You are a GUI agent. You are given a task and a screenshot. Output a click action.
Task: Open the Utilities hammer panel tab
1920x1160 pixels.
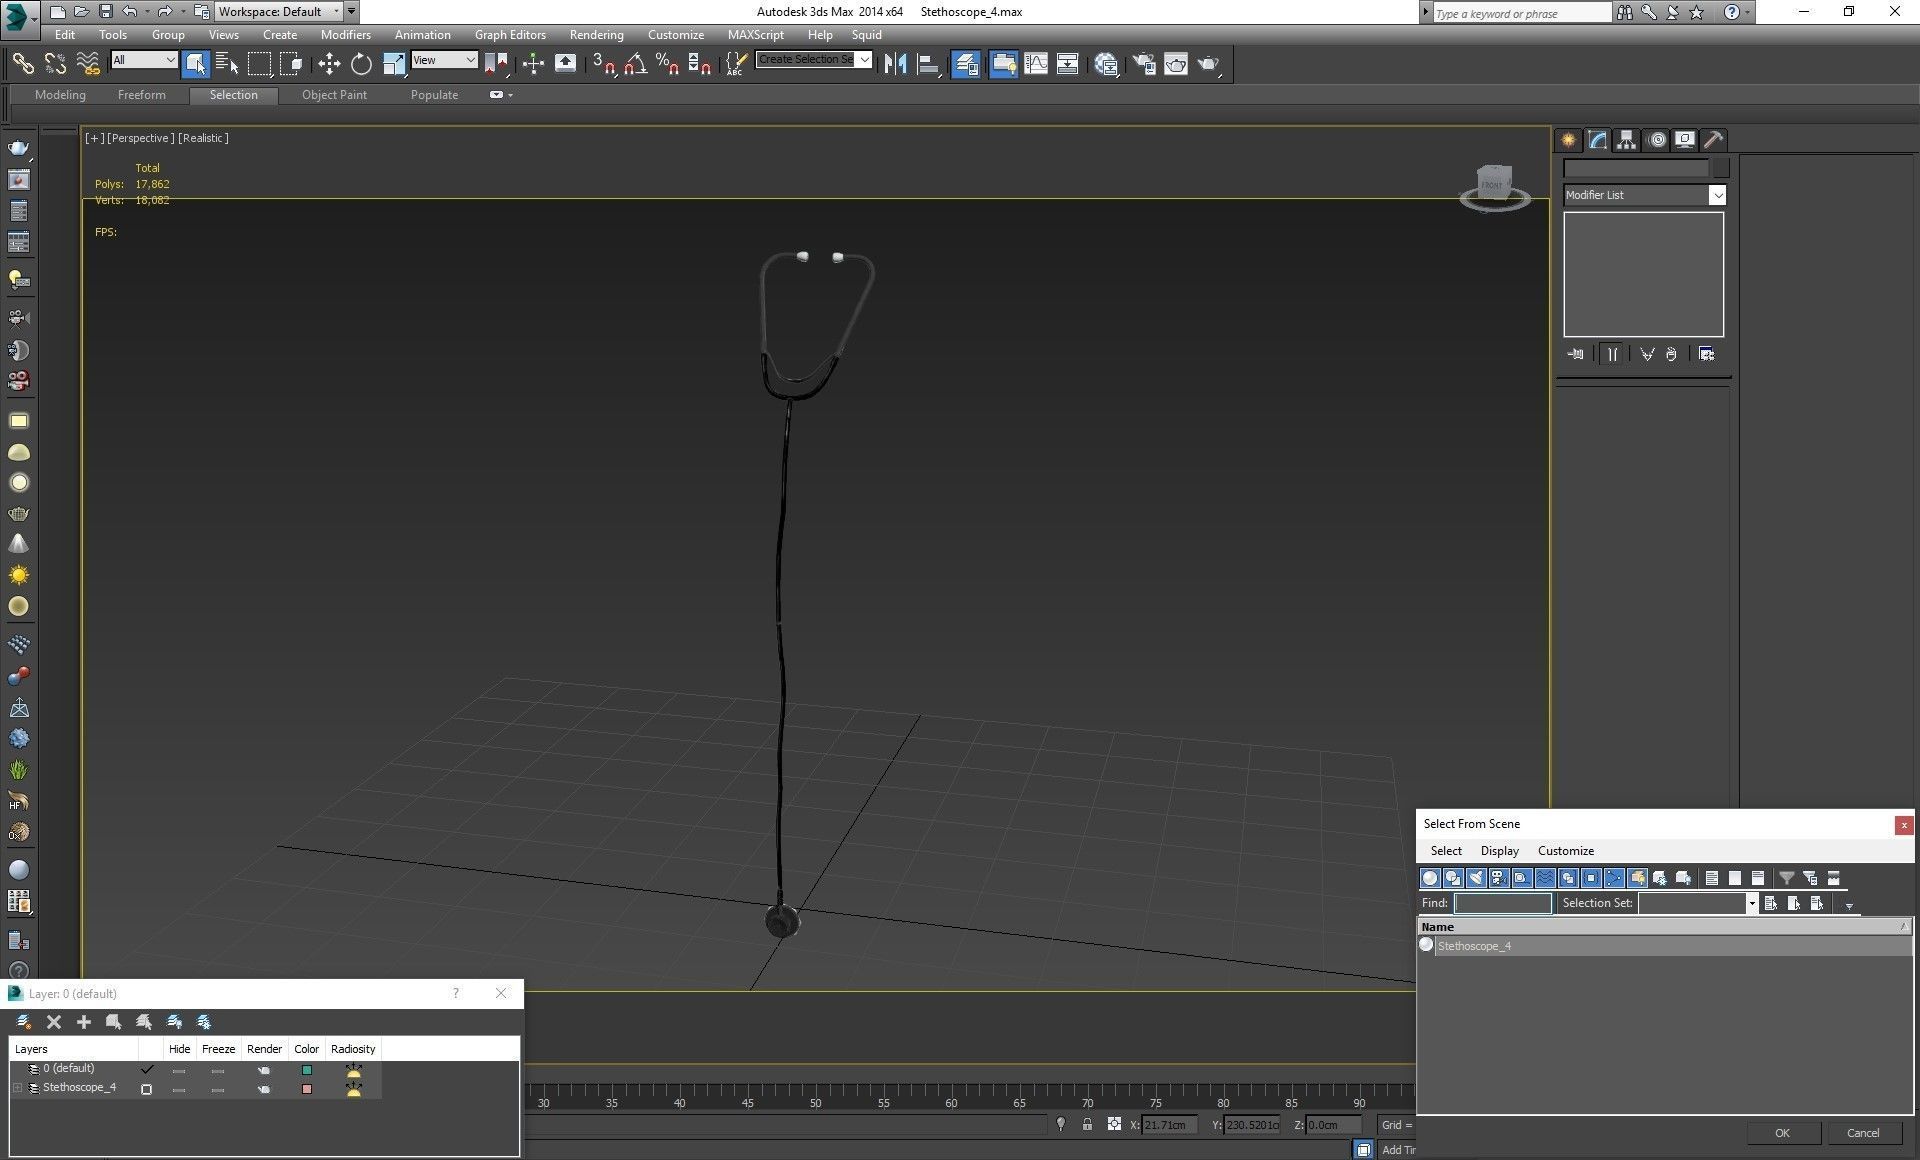pos(1713,140)
